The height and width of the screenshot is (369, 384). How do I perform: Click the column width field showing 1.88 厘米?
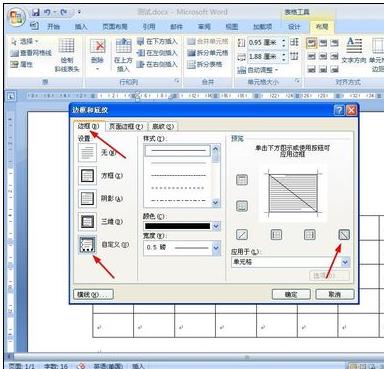click(x=267, y=57)
